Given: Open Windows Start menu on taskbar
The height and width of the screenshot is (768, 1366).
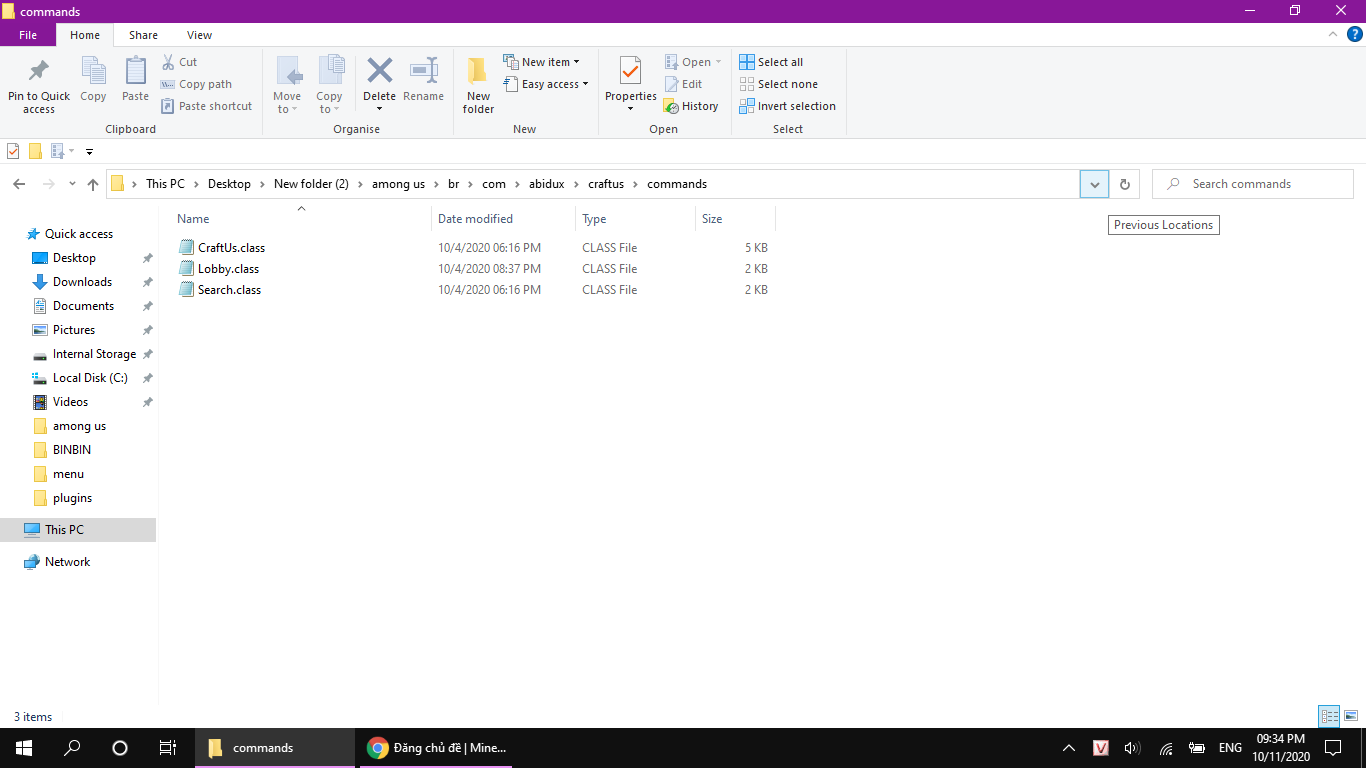Looking at the screenshot, I should coord(24,748).
